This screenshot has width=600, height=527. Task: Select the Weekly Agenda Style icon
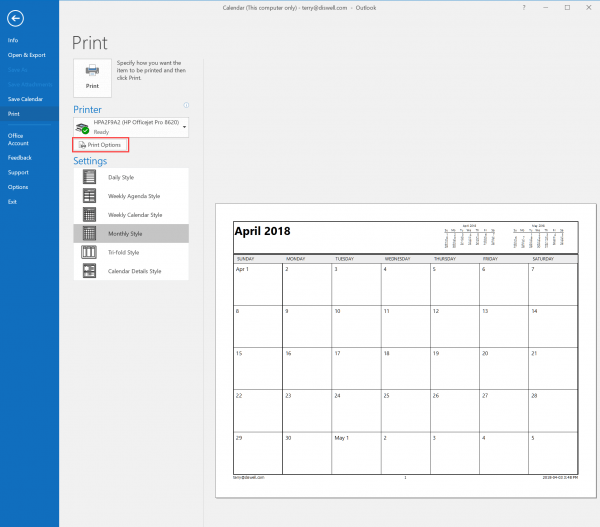click(89, 196)
